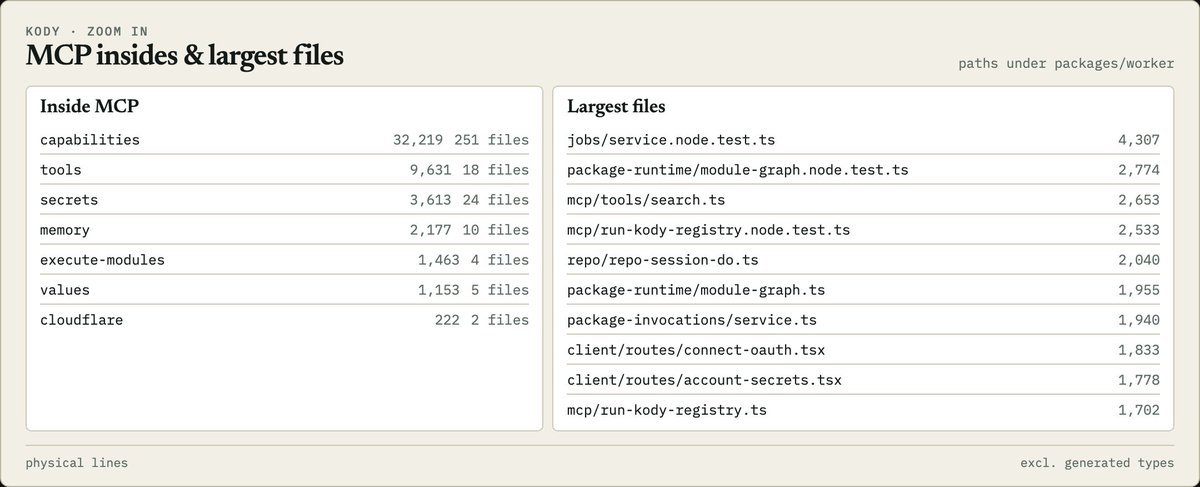The width and height of the screenshot is (1200, 487).
Task: Pick the values row with 5 files
Action: [284, 290]
